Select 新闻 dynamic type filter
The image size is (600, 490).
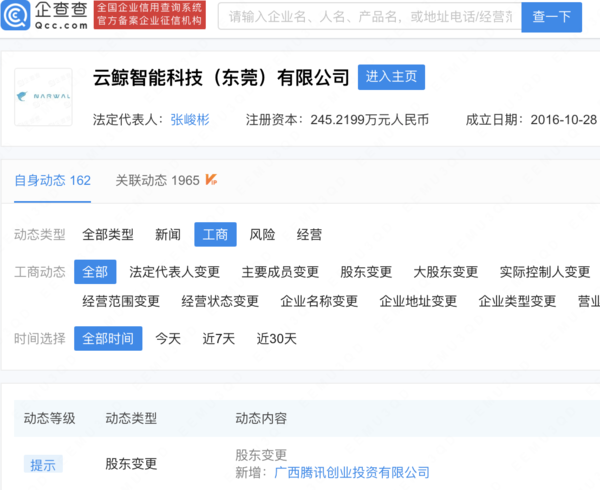tap(168, 234)
